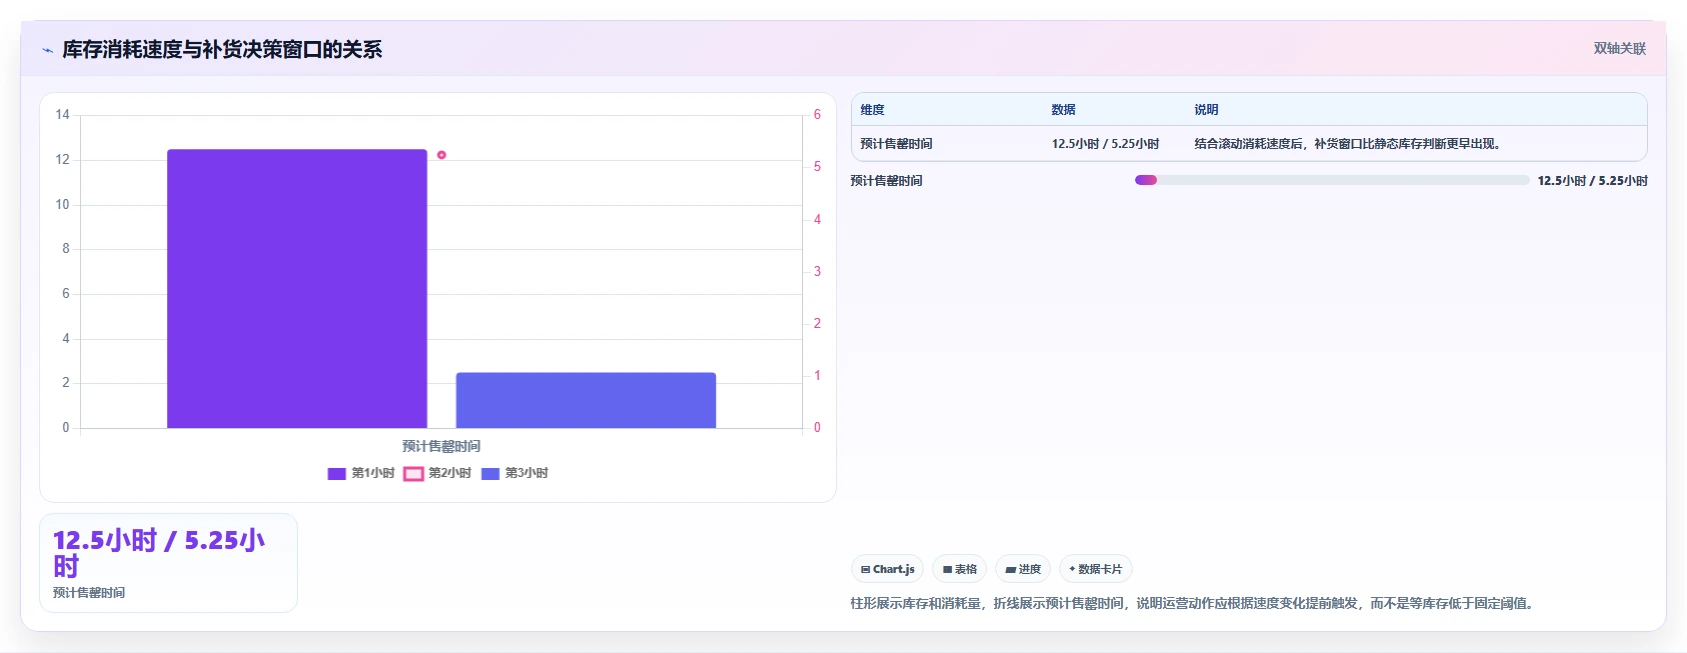Click the chart x-axis label 预计售罄时间

click(x=441, y=446)
